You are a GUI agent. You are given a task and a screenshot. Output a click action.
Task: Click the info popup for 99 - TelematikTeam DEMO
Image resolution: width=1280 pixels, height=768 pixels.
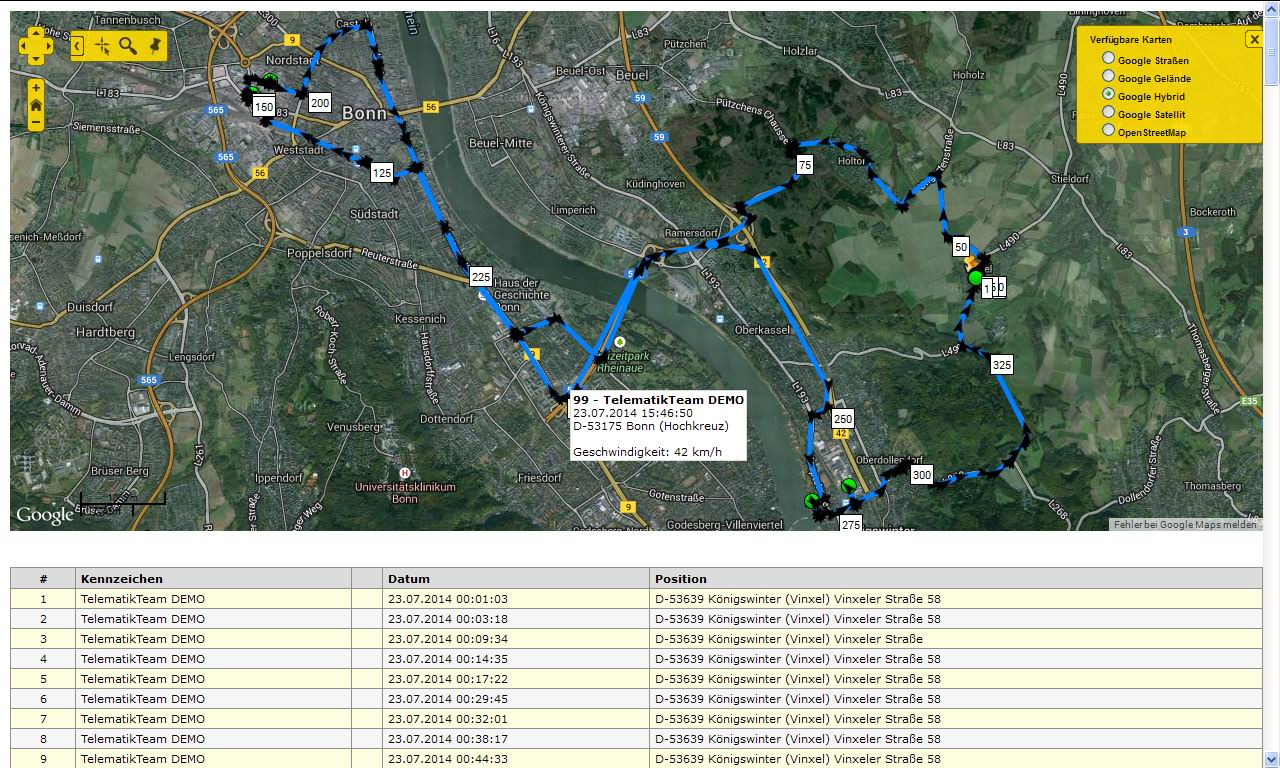[x=658, y=426]
